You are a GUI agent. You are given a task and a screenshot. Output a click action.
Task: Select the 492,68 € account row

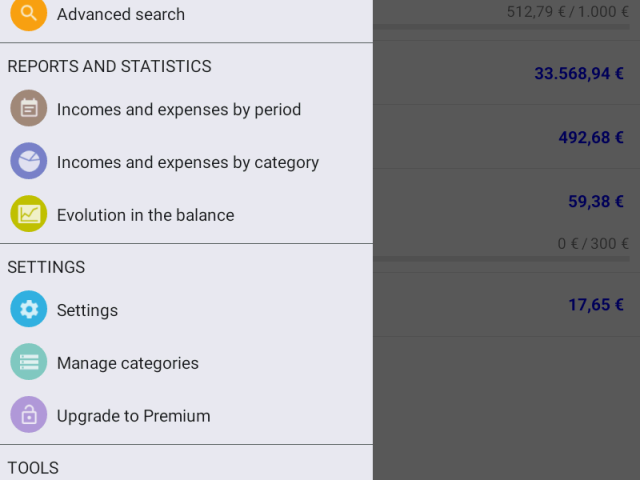(507, 137)
